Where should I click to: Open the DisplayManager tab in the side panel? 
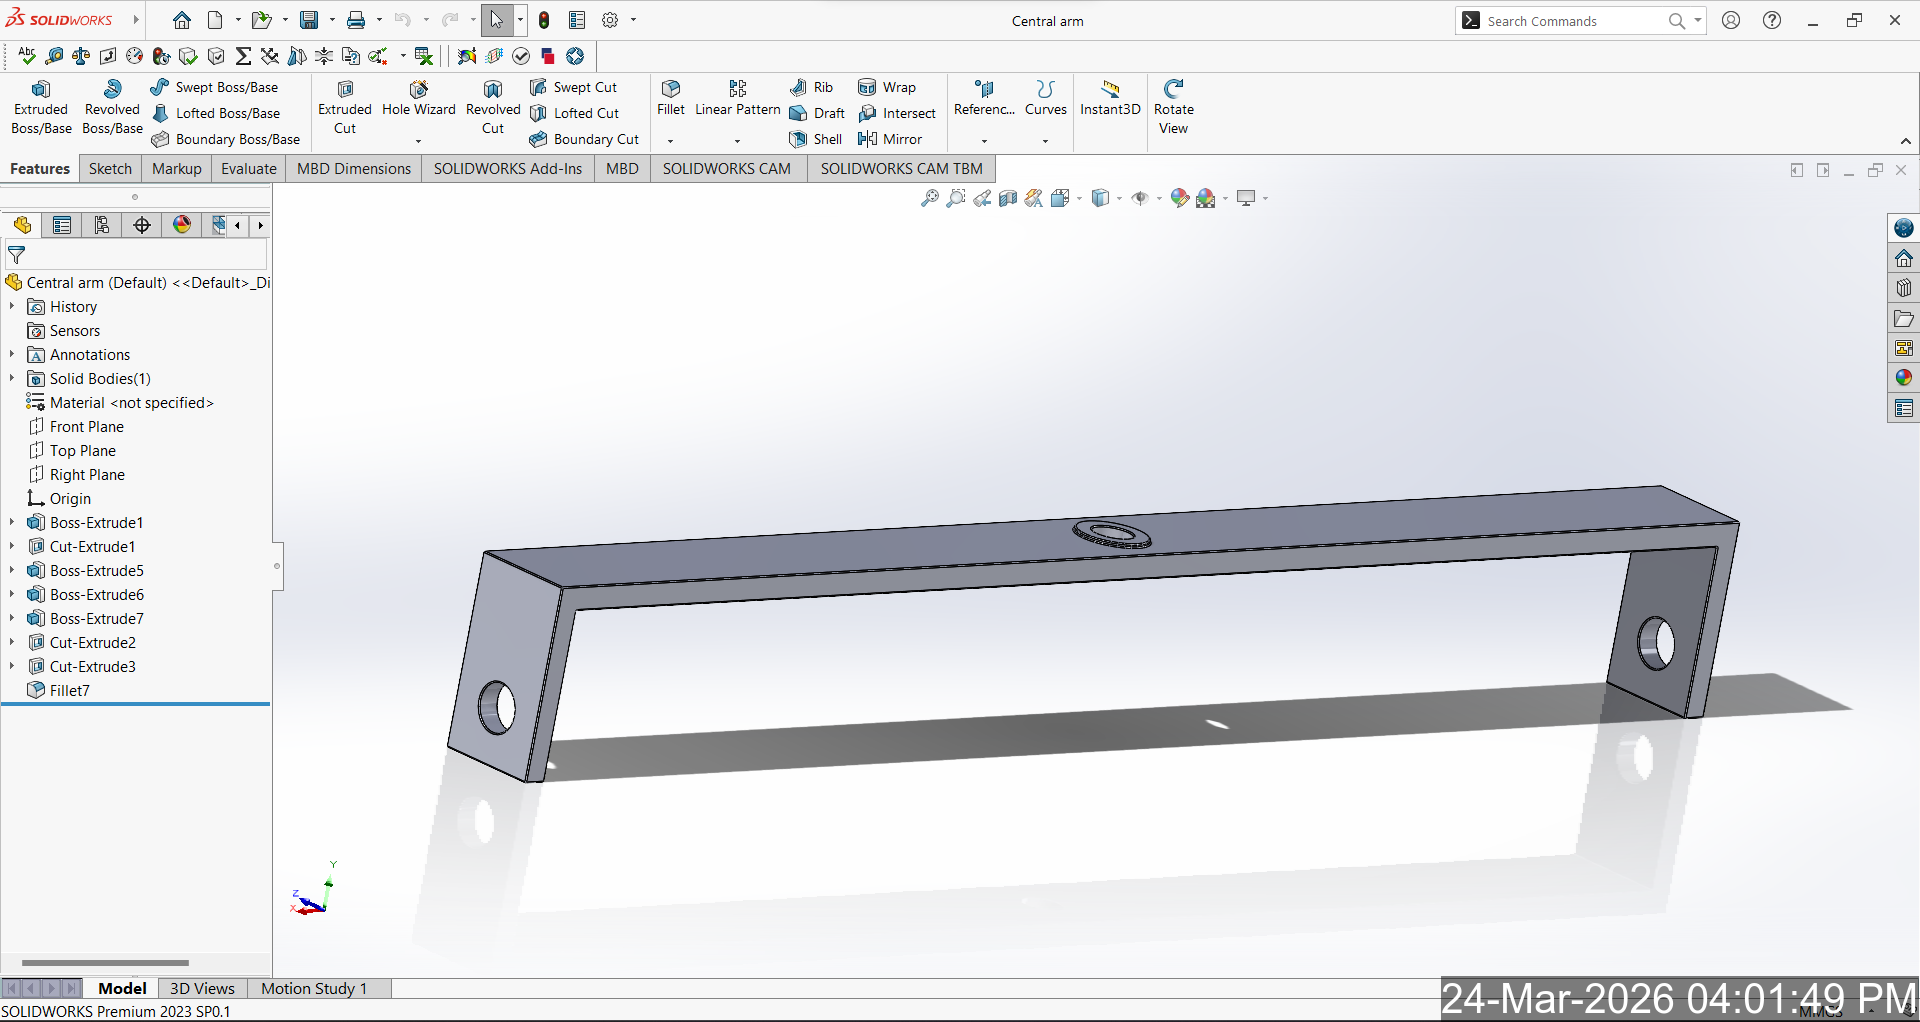182,225
